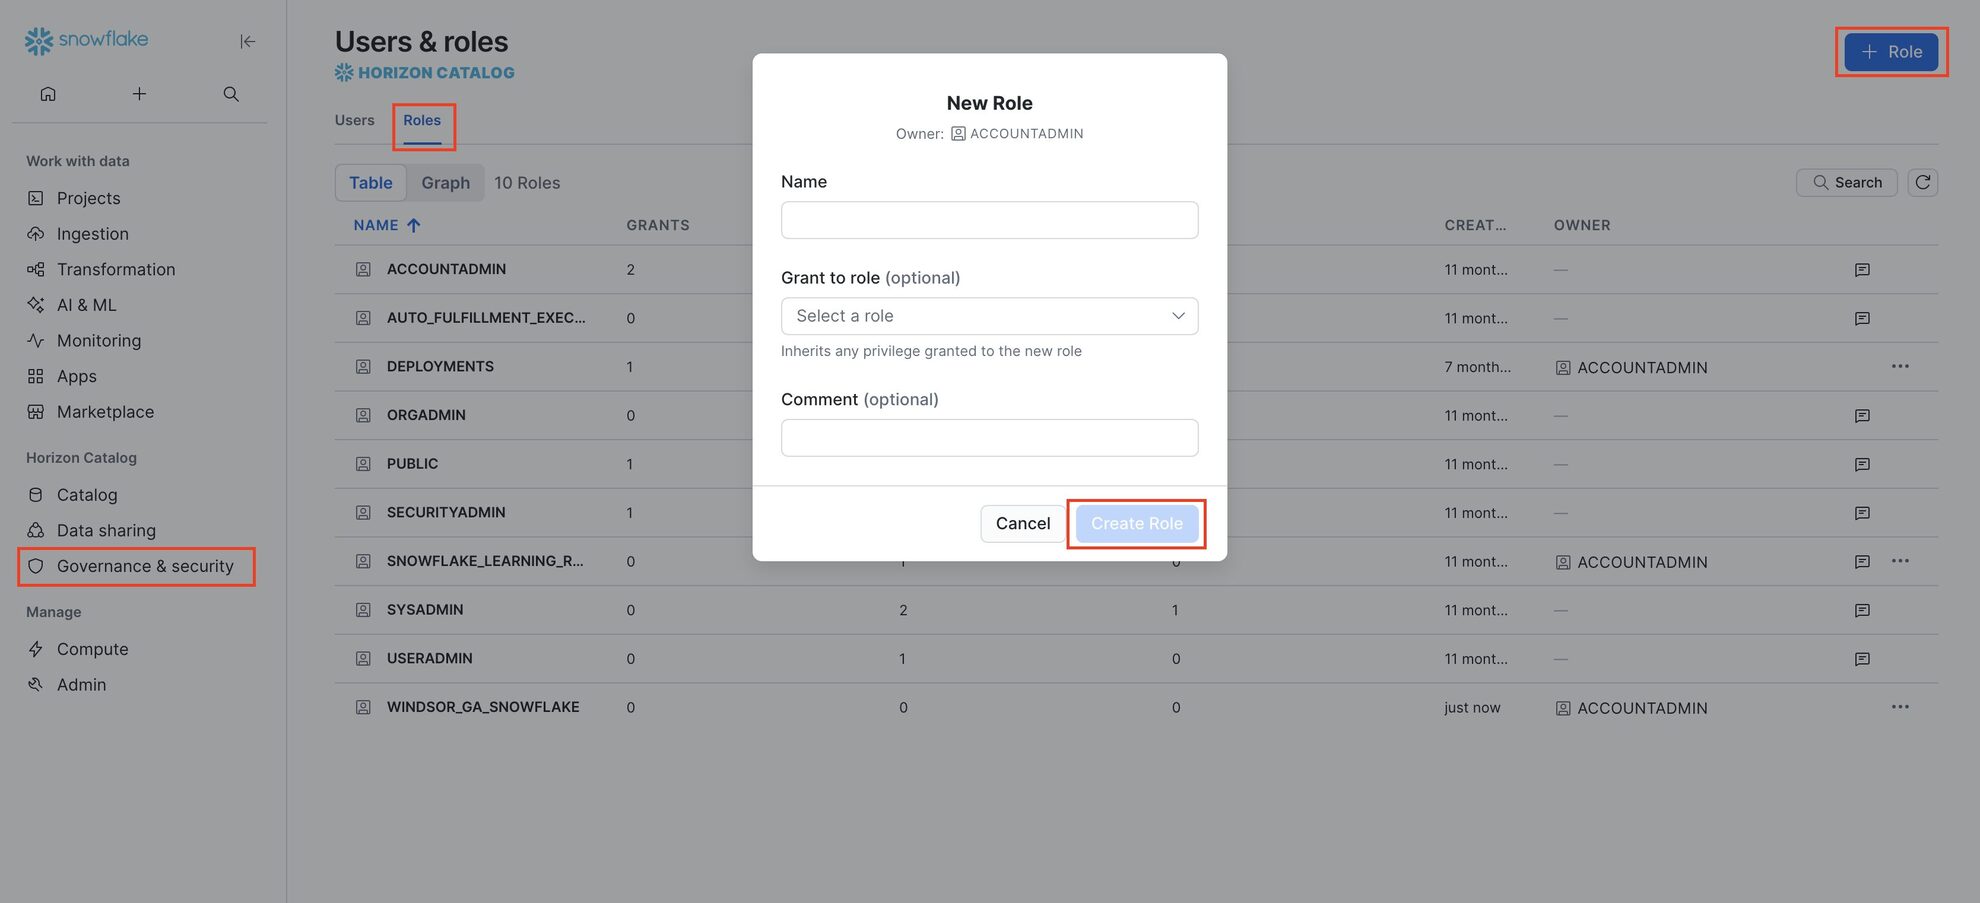Viewport: 1980px width, 903px height.
Task: Click the Search button above table
Action: pos(1846,182)
